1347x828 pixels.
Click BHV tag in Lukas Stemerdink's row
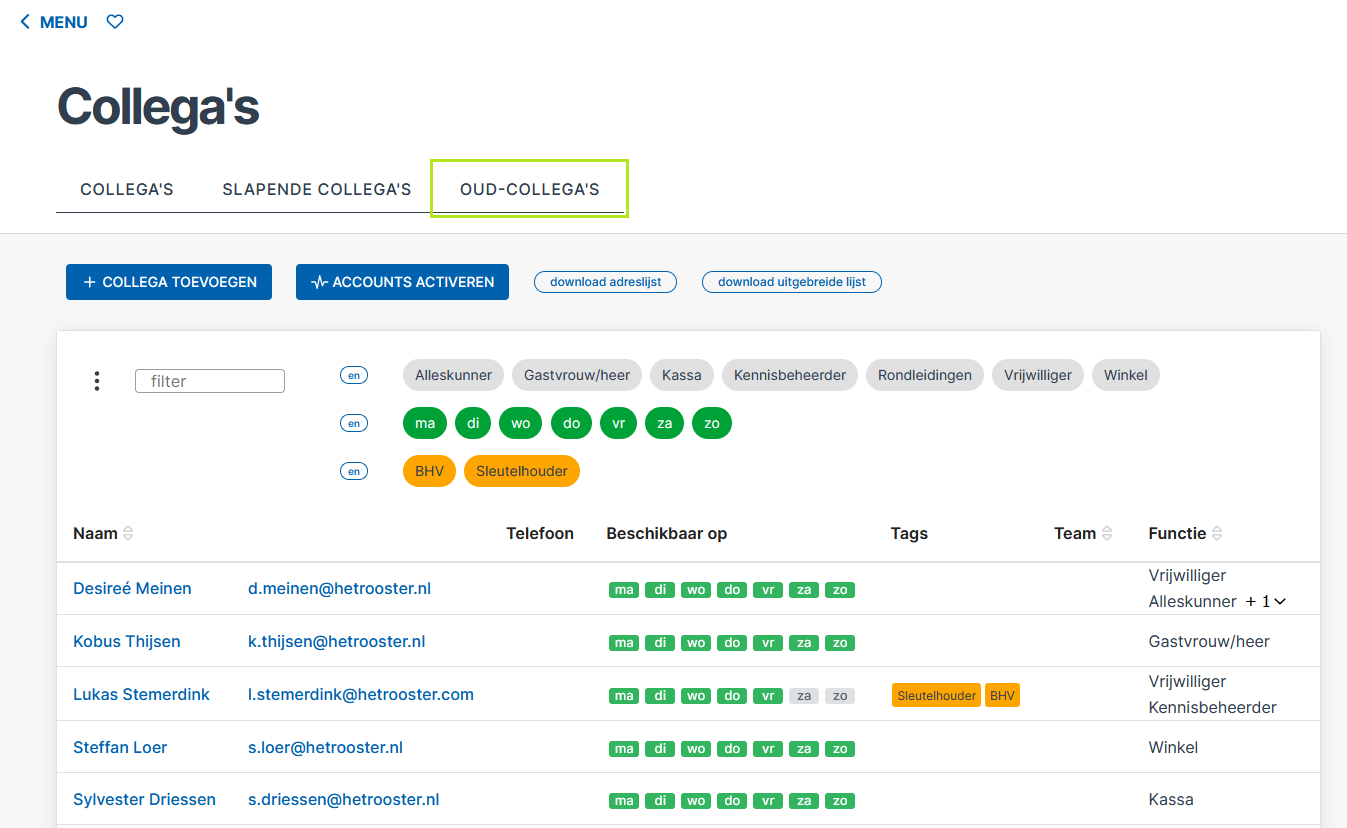pyautogui.click(x=1002, y=695)
